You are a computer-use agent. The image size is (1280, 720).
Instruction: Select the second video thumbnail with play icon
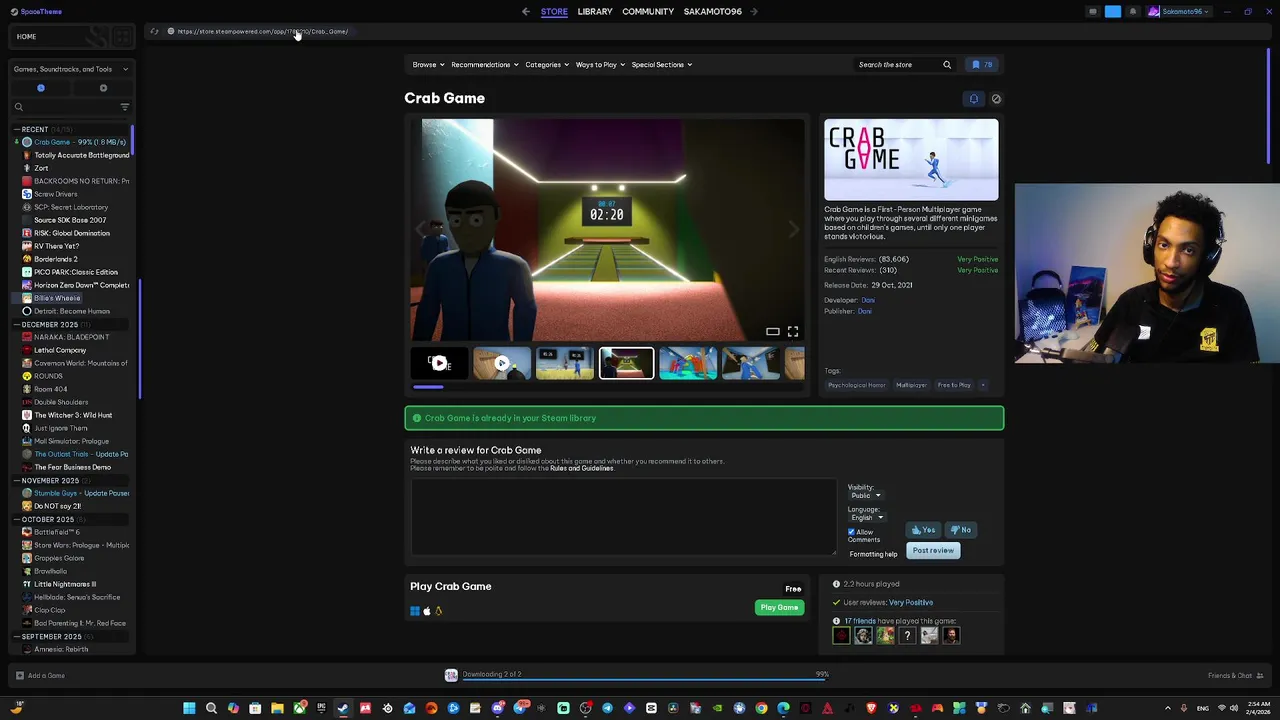click(502, 363)
